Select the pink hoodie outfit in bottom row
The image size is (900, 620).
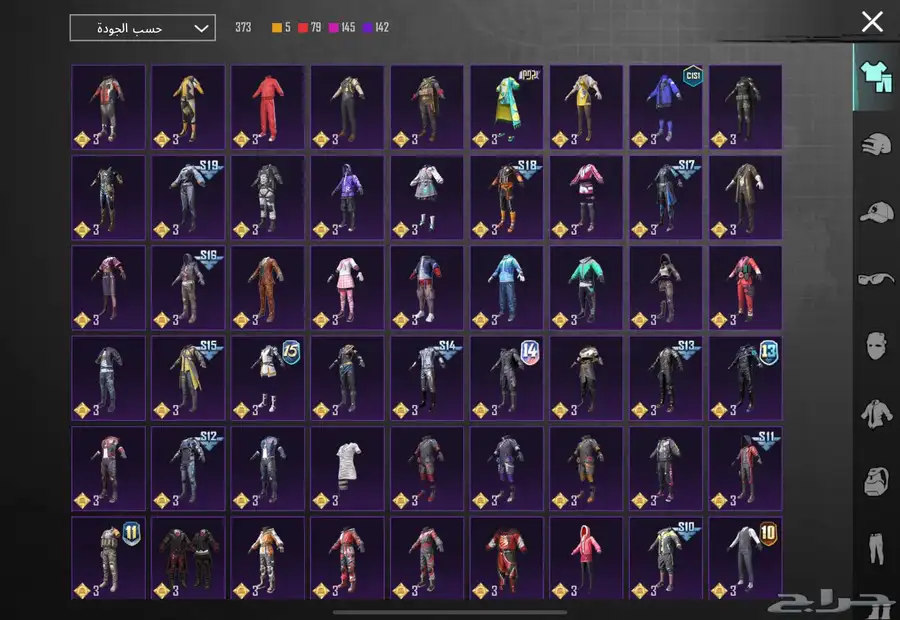[586, 558]
